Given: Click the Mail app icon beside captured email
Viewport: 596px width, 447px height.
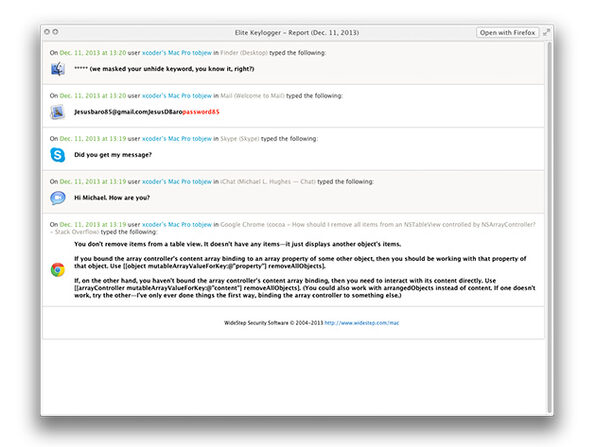Looking at the screenshot, I should coord(58,112).
